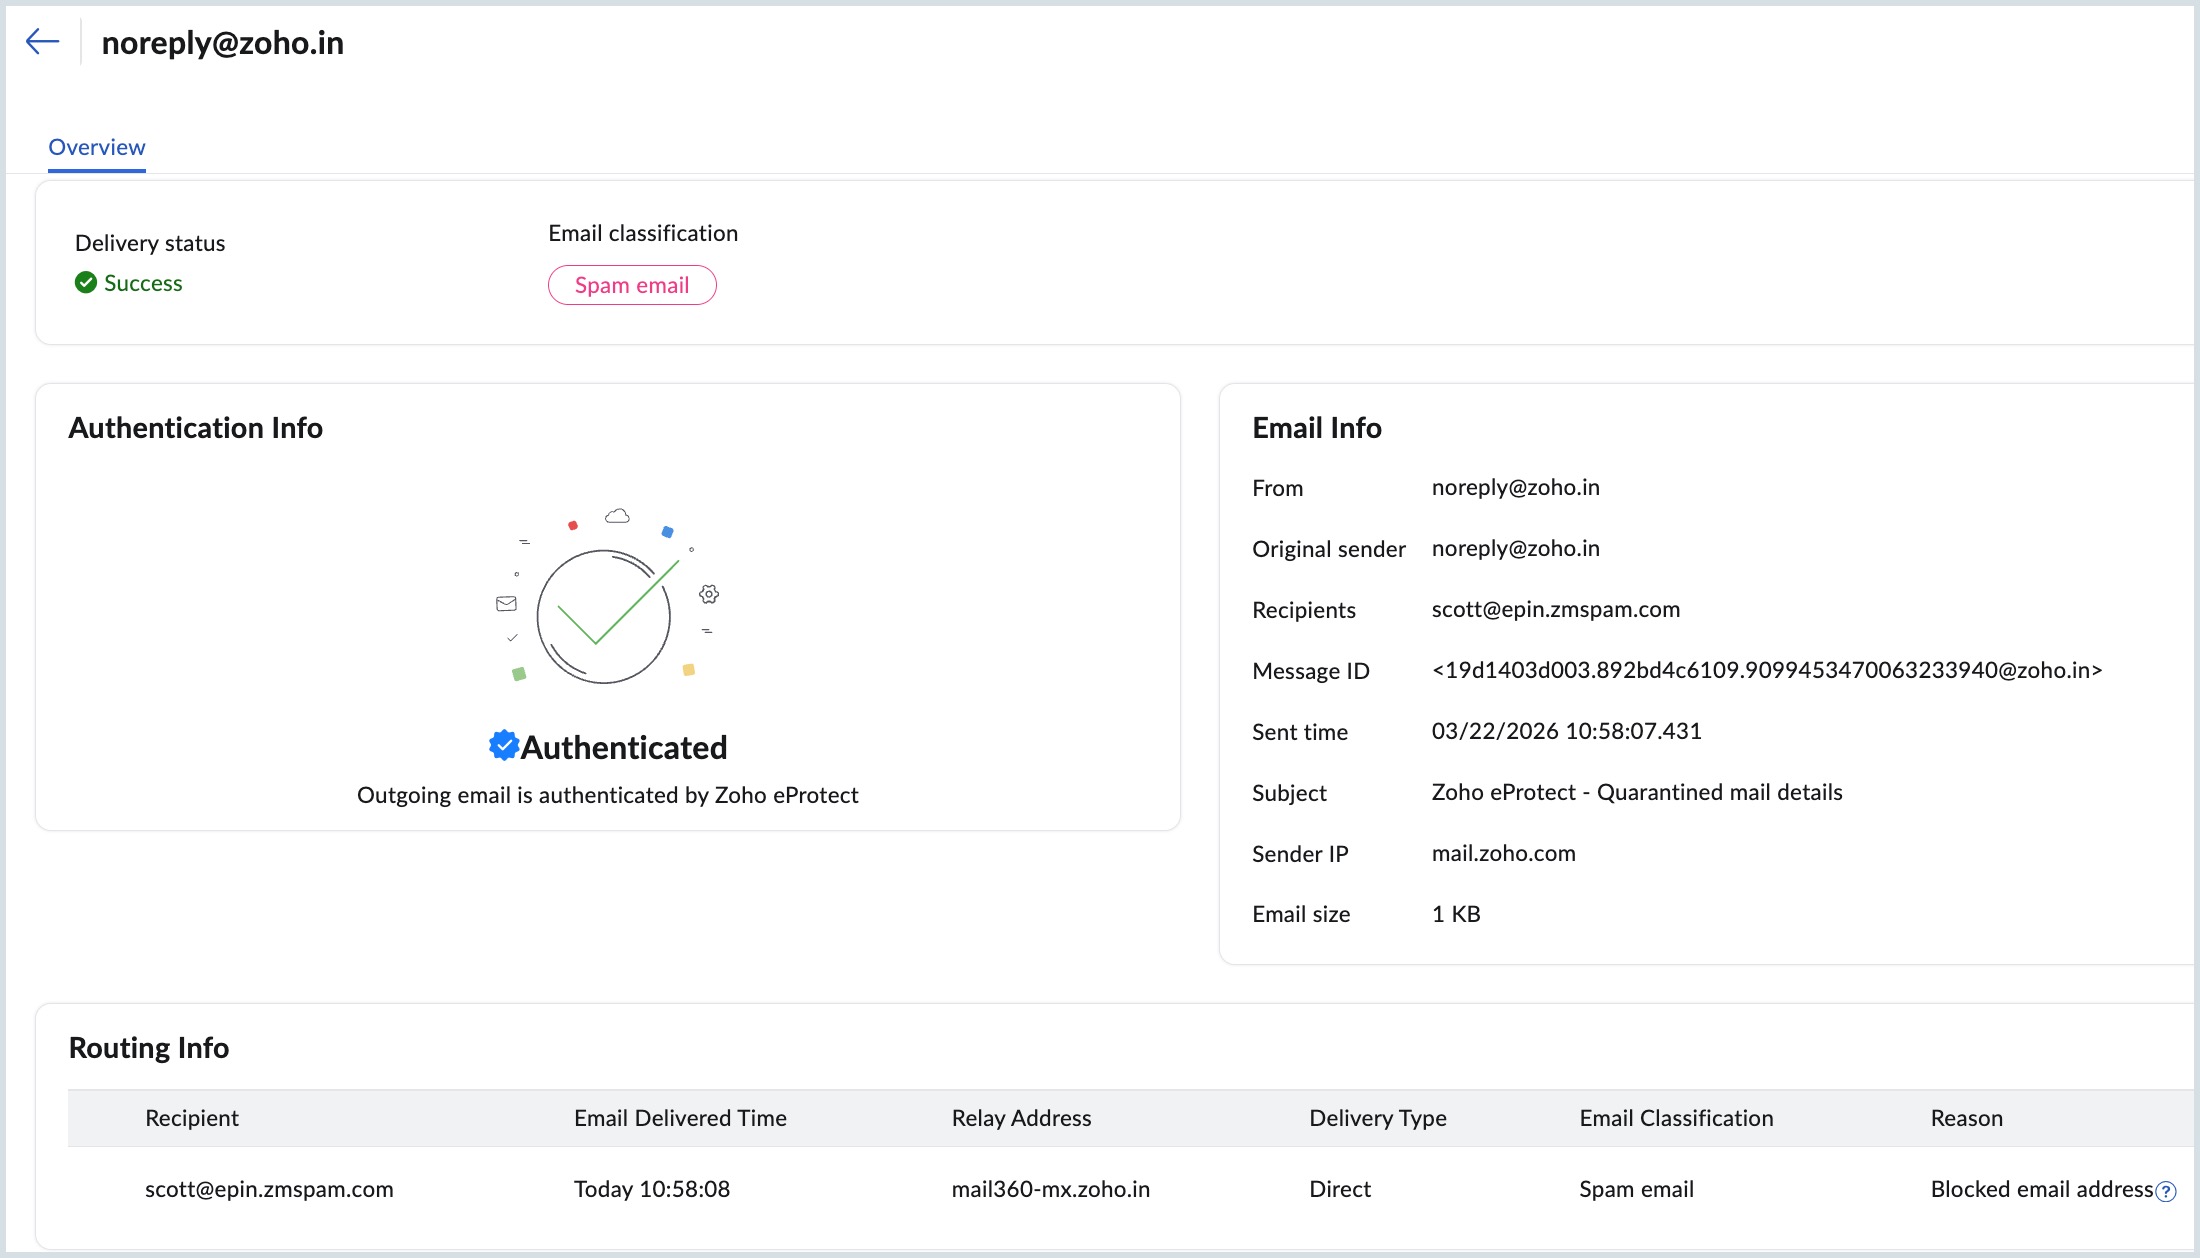
Task: Click the Blocked email address reason text
Action: pos(2042,1189)
